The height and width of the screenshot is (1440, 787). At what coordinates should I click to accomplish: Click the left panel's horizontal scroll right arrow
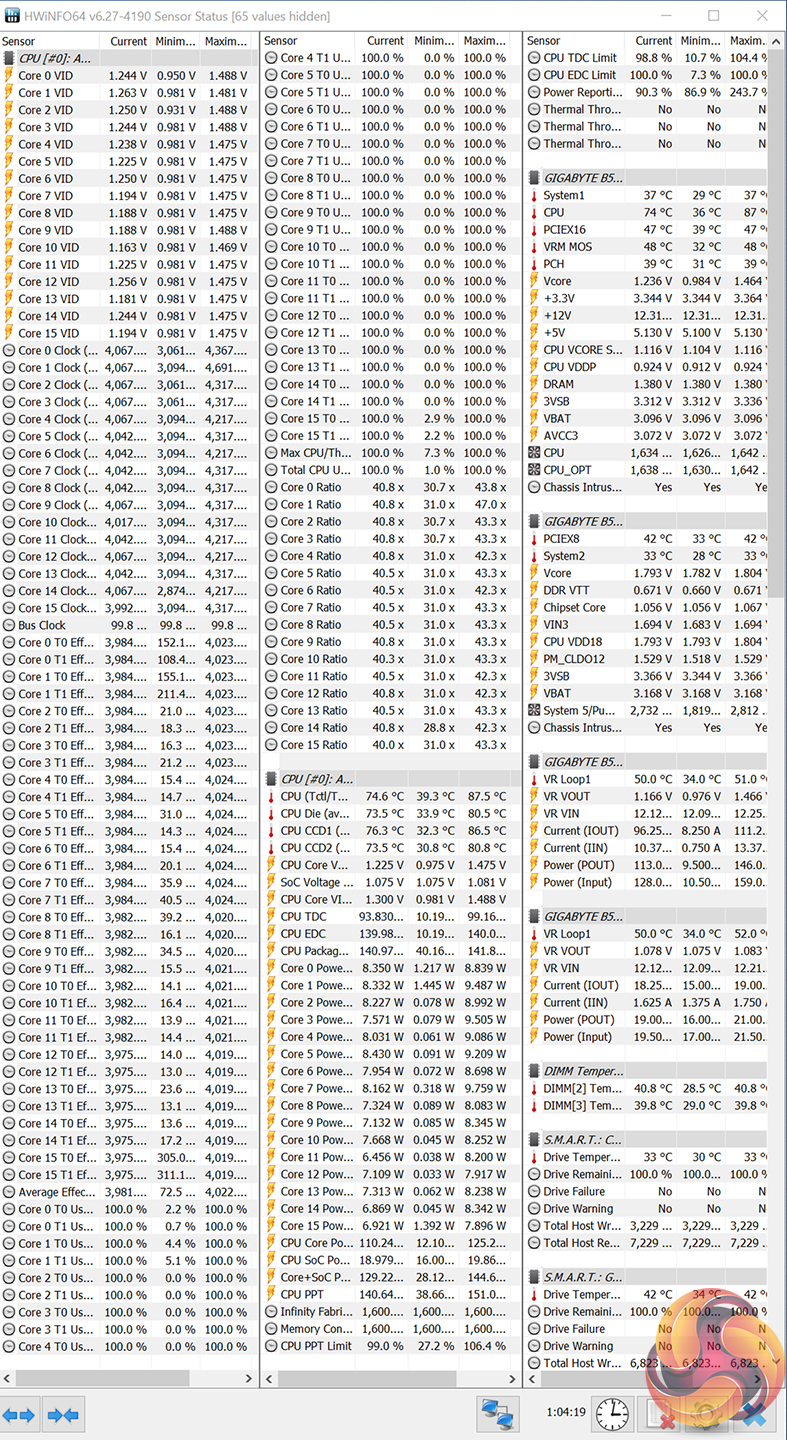[249, 1378]
